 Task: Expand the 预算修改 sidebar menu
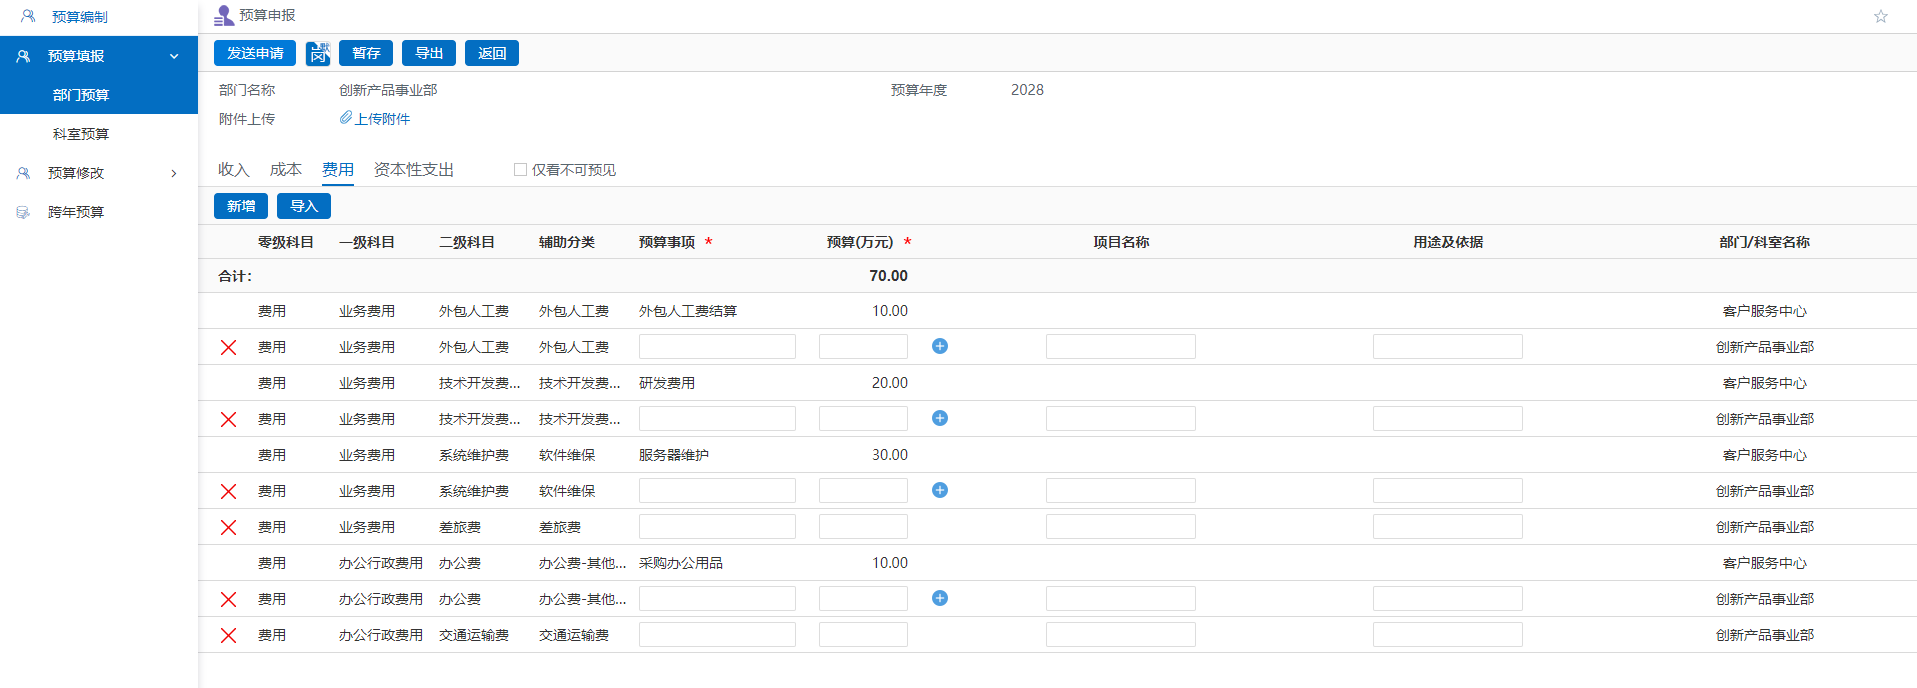(x=174, y=173)
